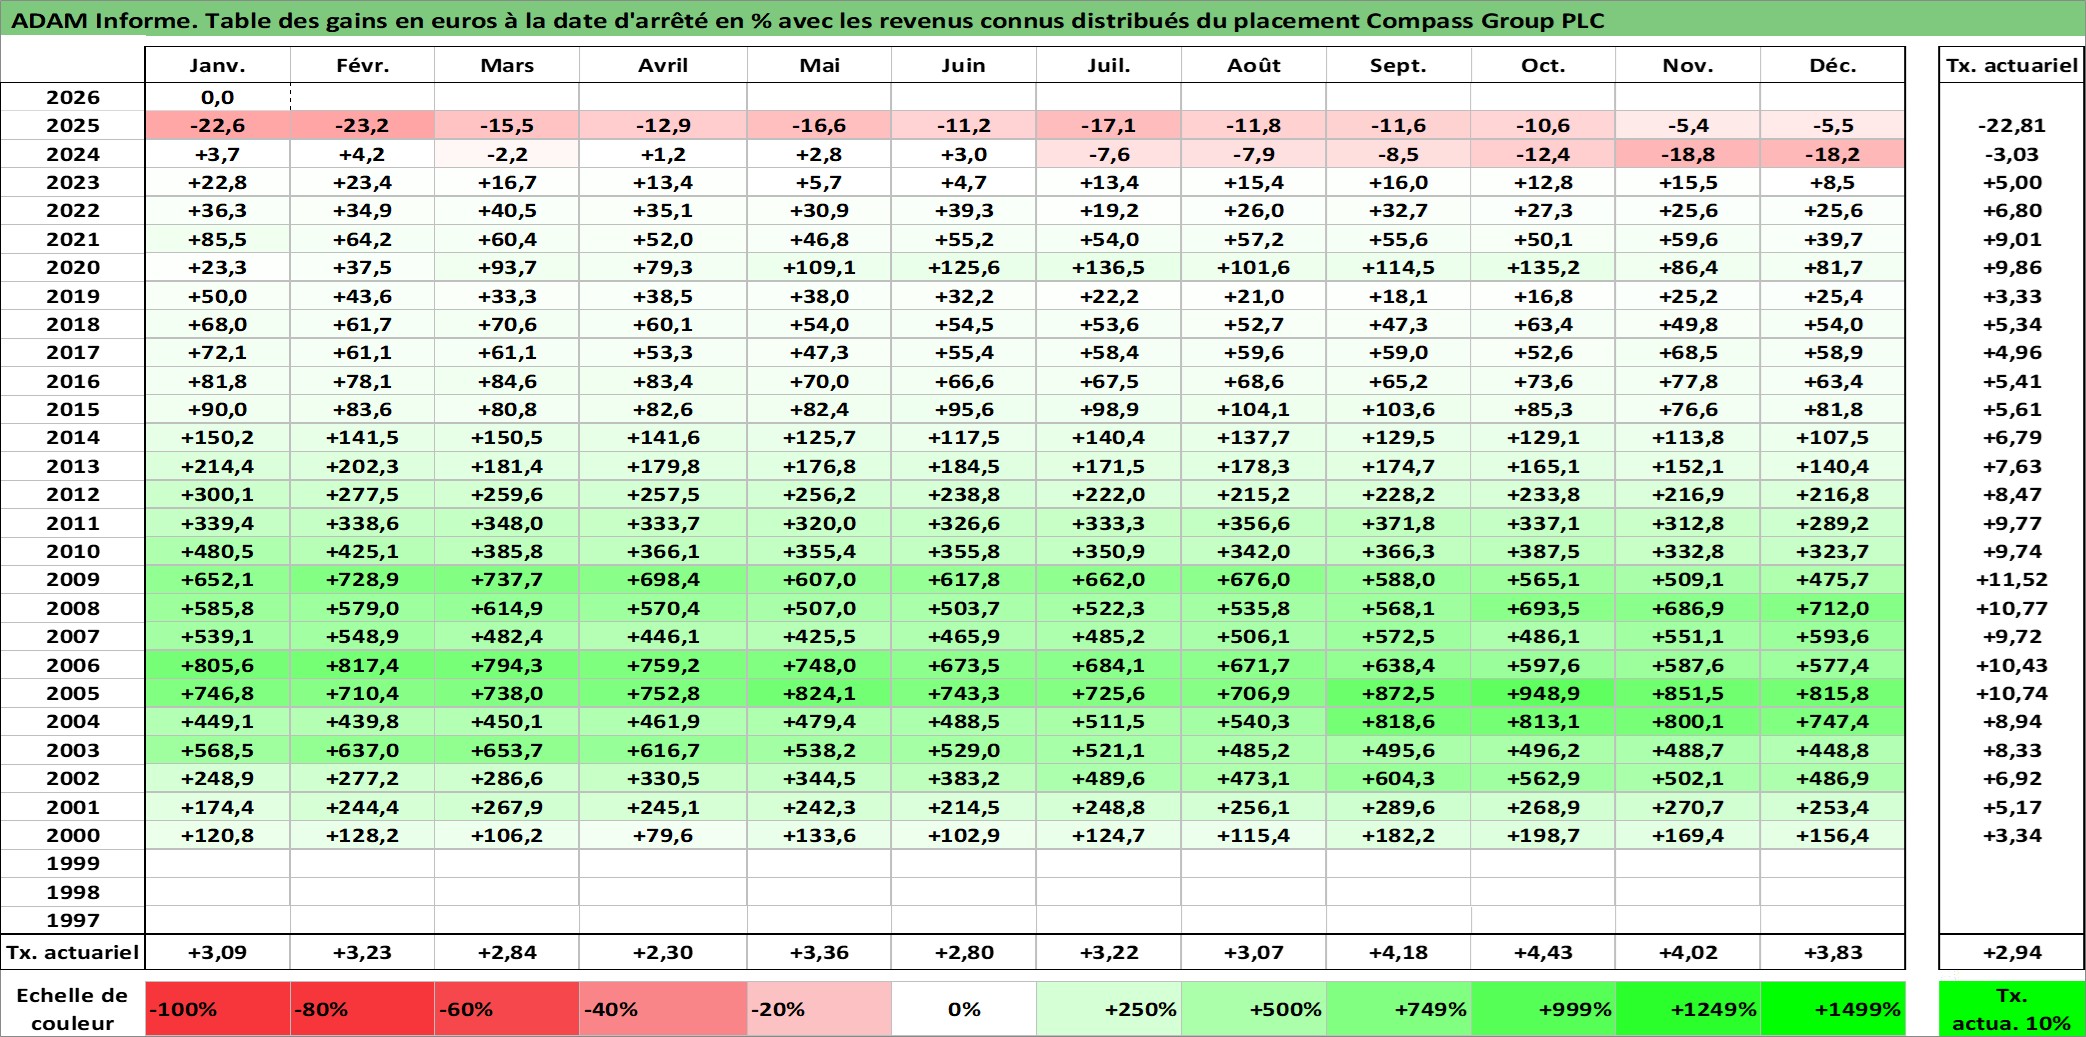Select the +289,6 cell in row 2001
The height and width of the screenshot is (1037, 2086).
(1399, 807)
